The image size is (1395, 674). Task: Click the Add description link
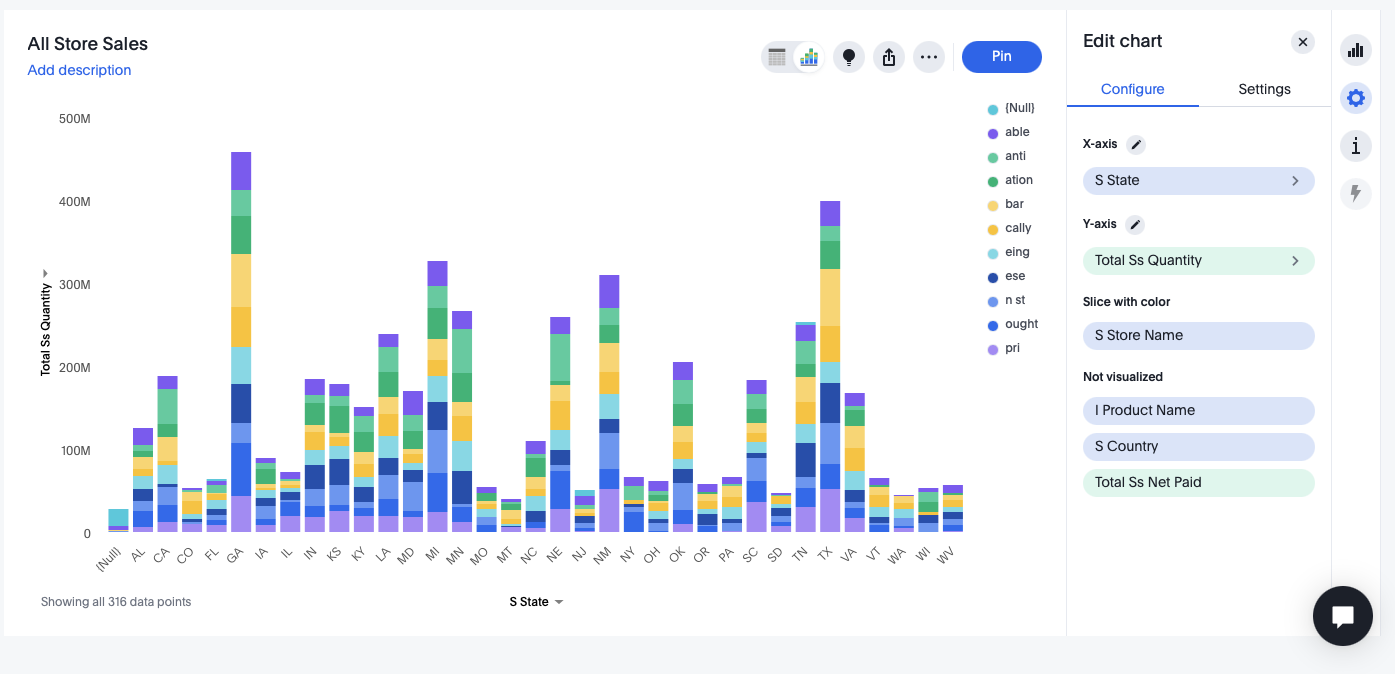click(79, 70)
